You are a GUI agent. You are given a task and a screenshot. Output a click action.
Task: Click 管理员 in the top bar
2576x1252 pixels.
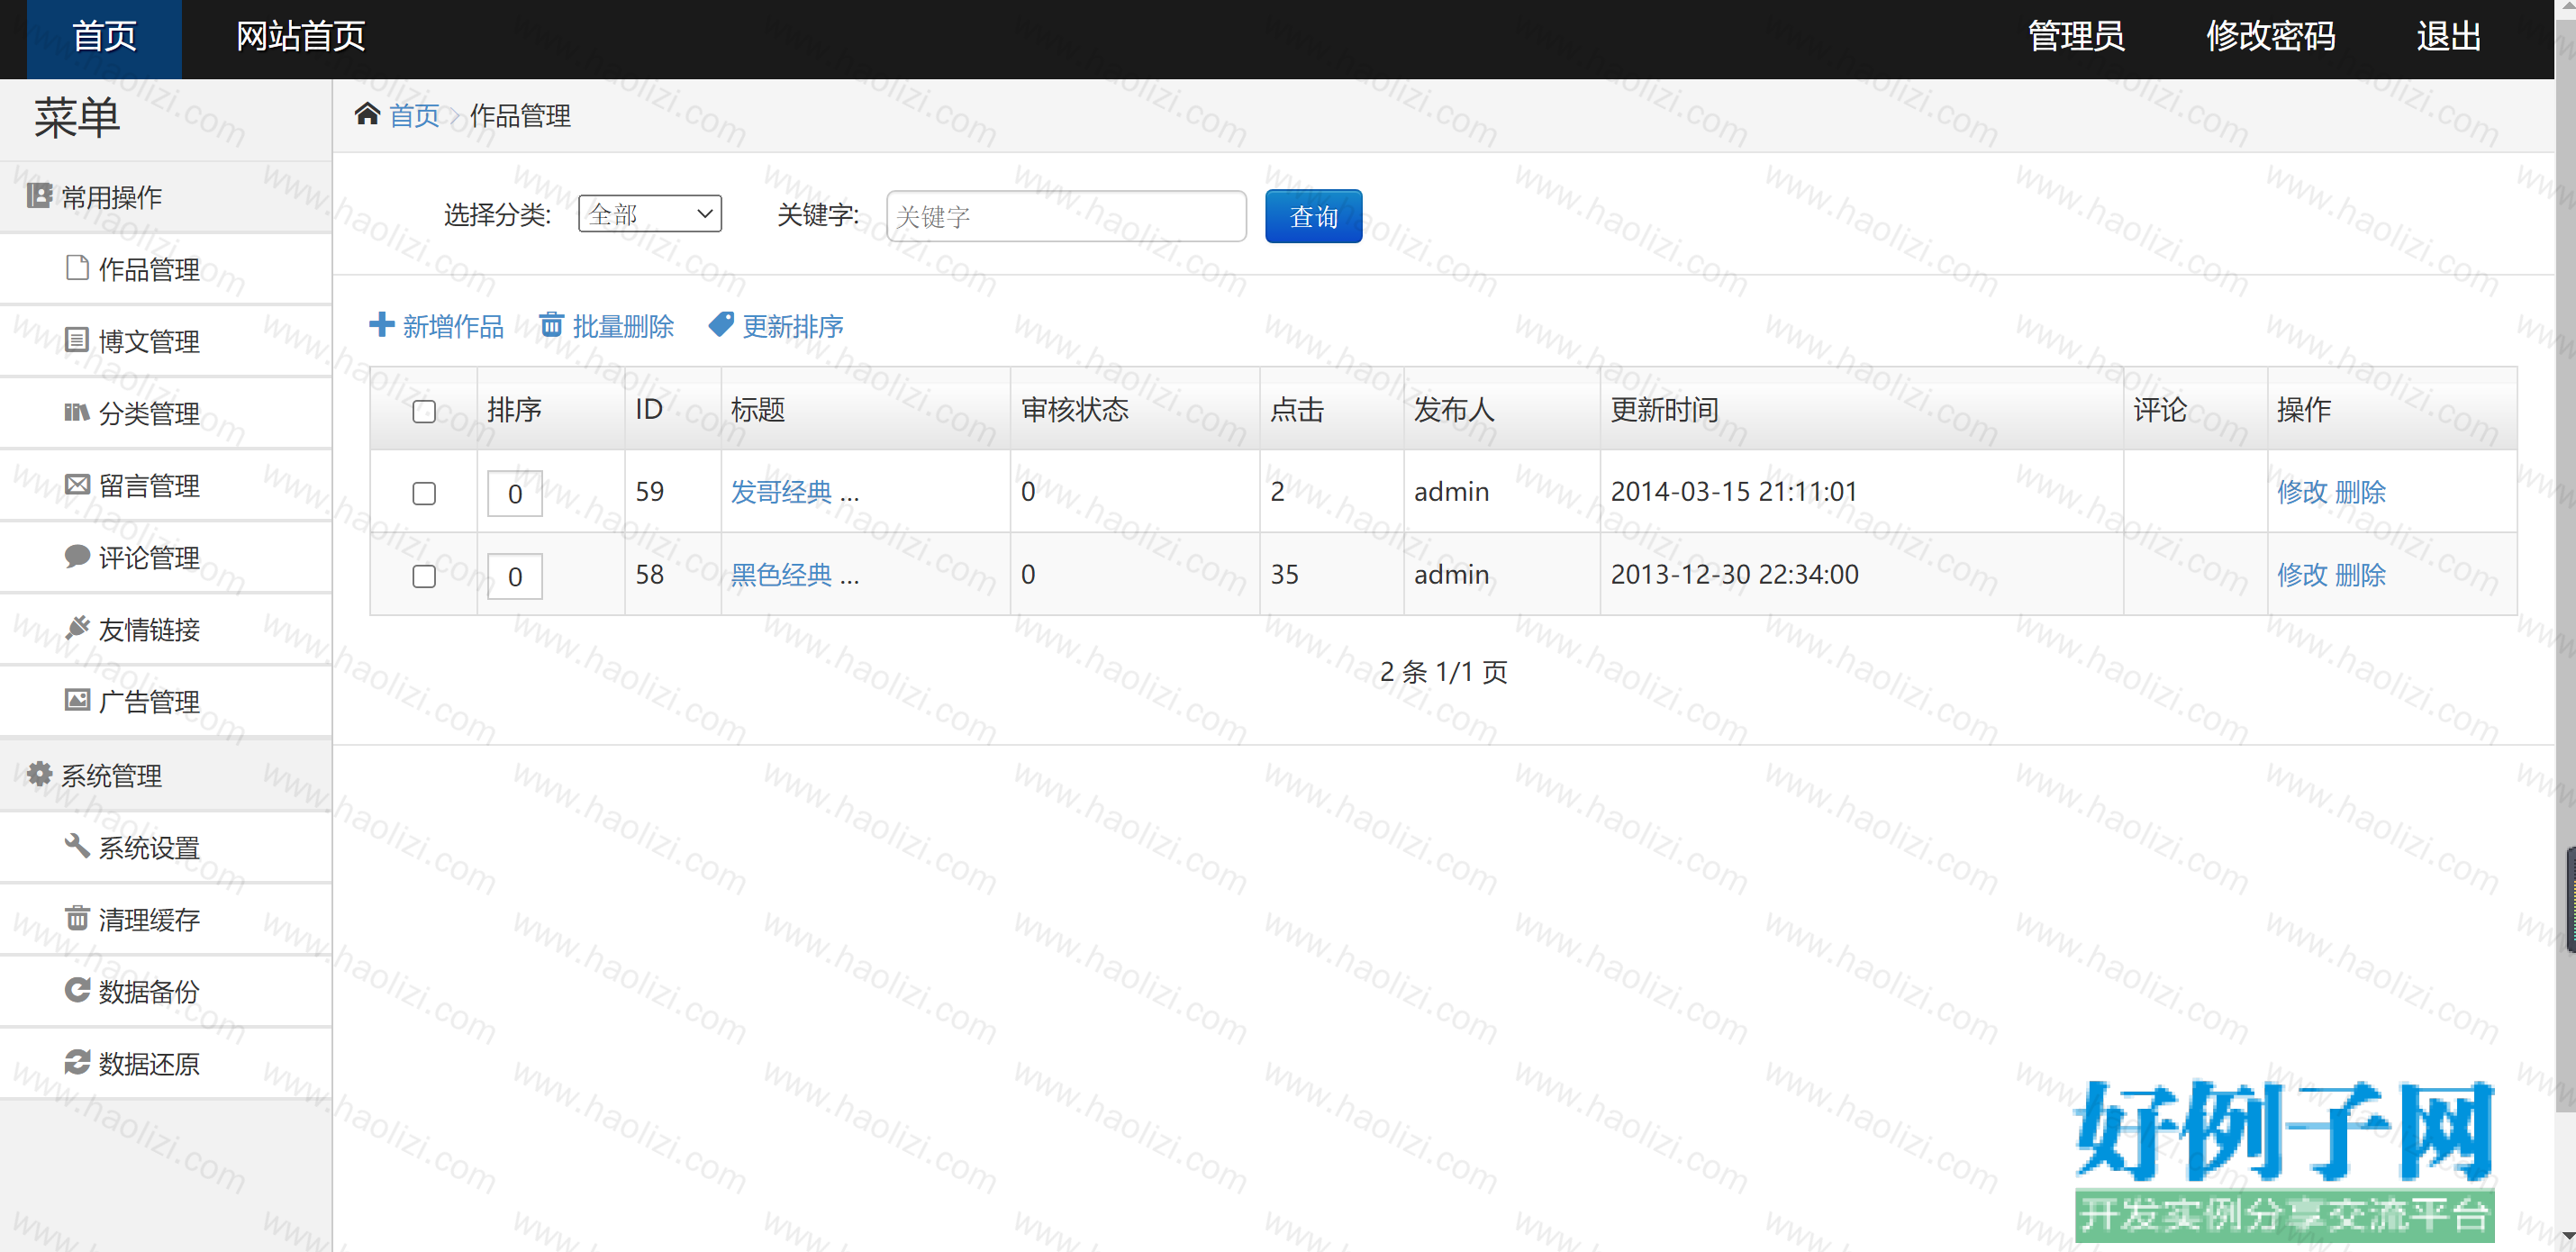[x=2076, y=37]
